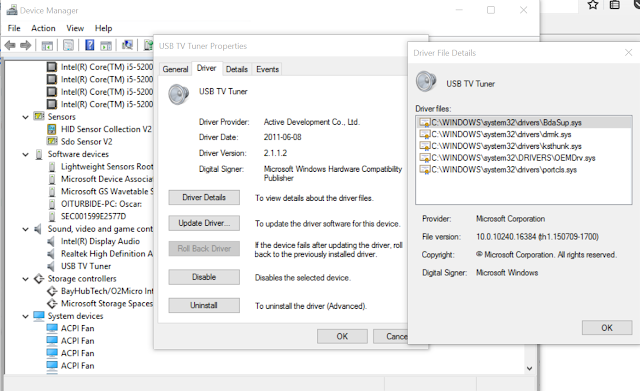Open the File menu
The image size is (640, 391).
click(14, 28)
